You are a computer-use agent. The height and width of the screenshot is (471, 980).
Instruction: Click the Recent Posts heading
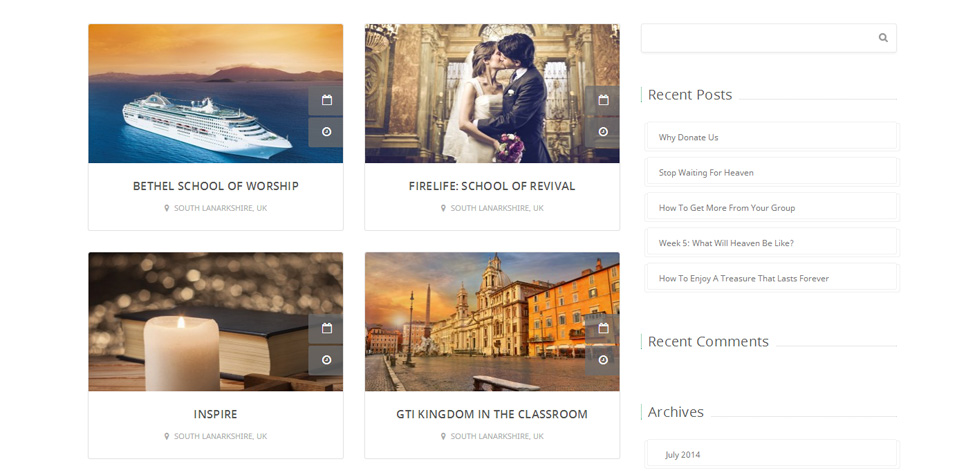(x=689, y=95)
